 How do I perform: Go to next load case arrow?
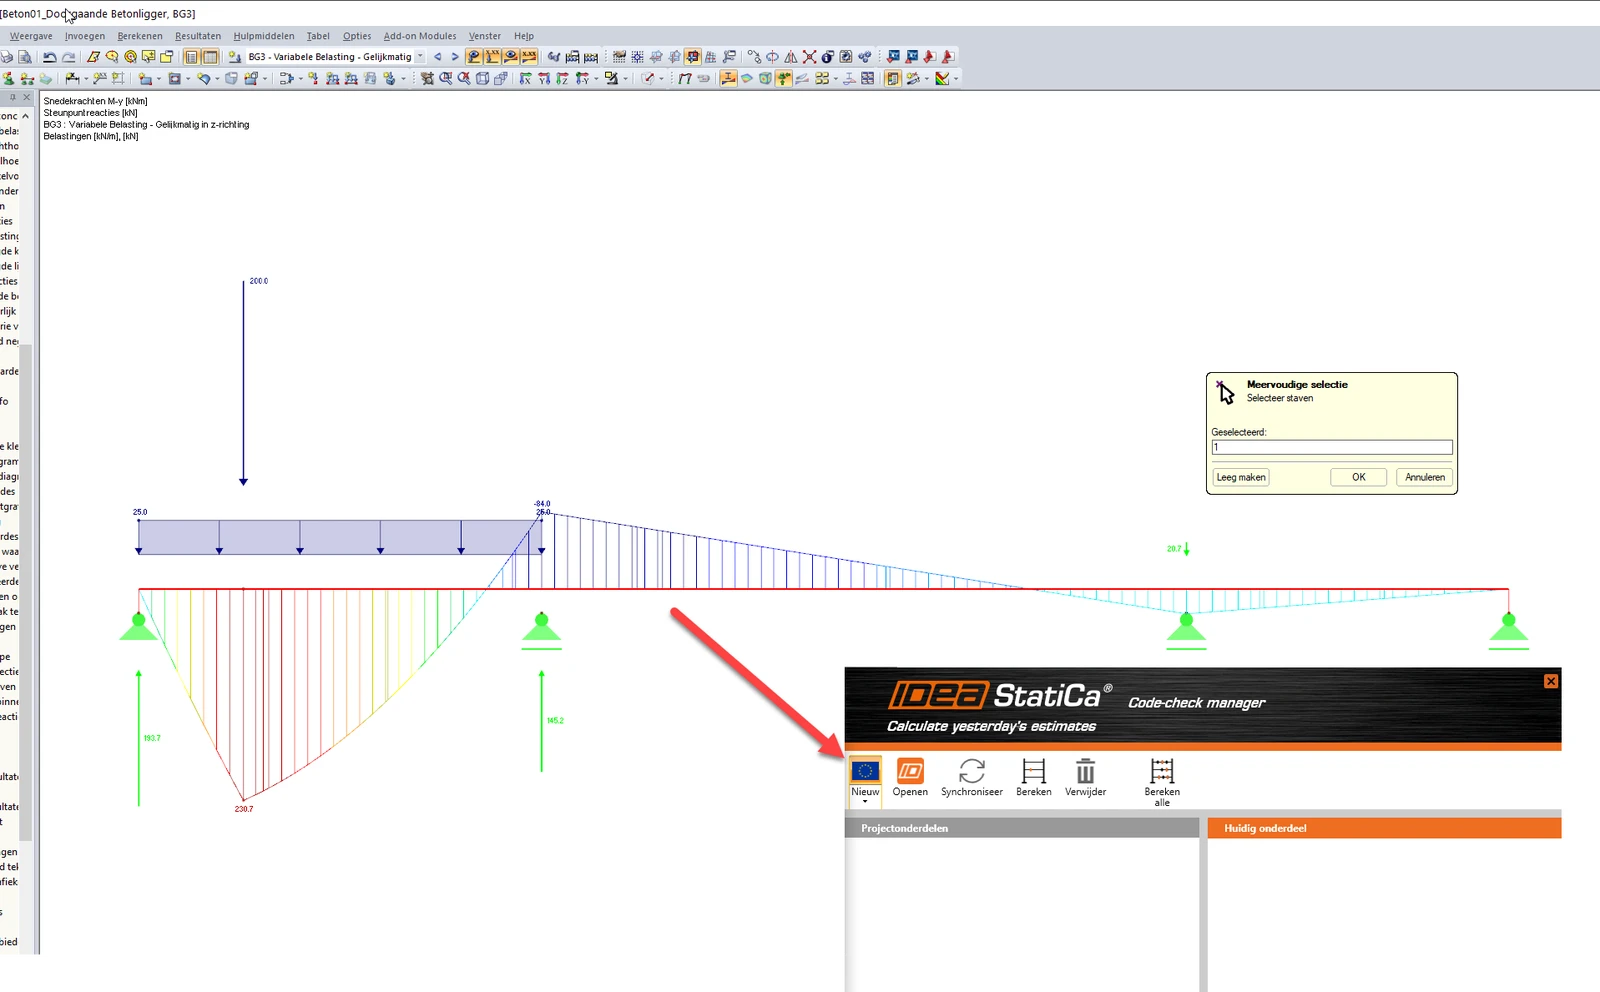[x=454, y=57]
